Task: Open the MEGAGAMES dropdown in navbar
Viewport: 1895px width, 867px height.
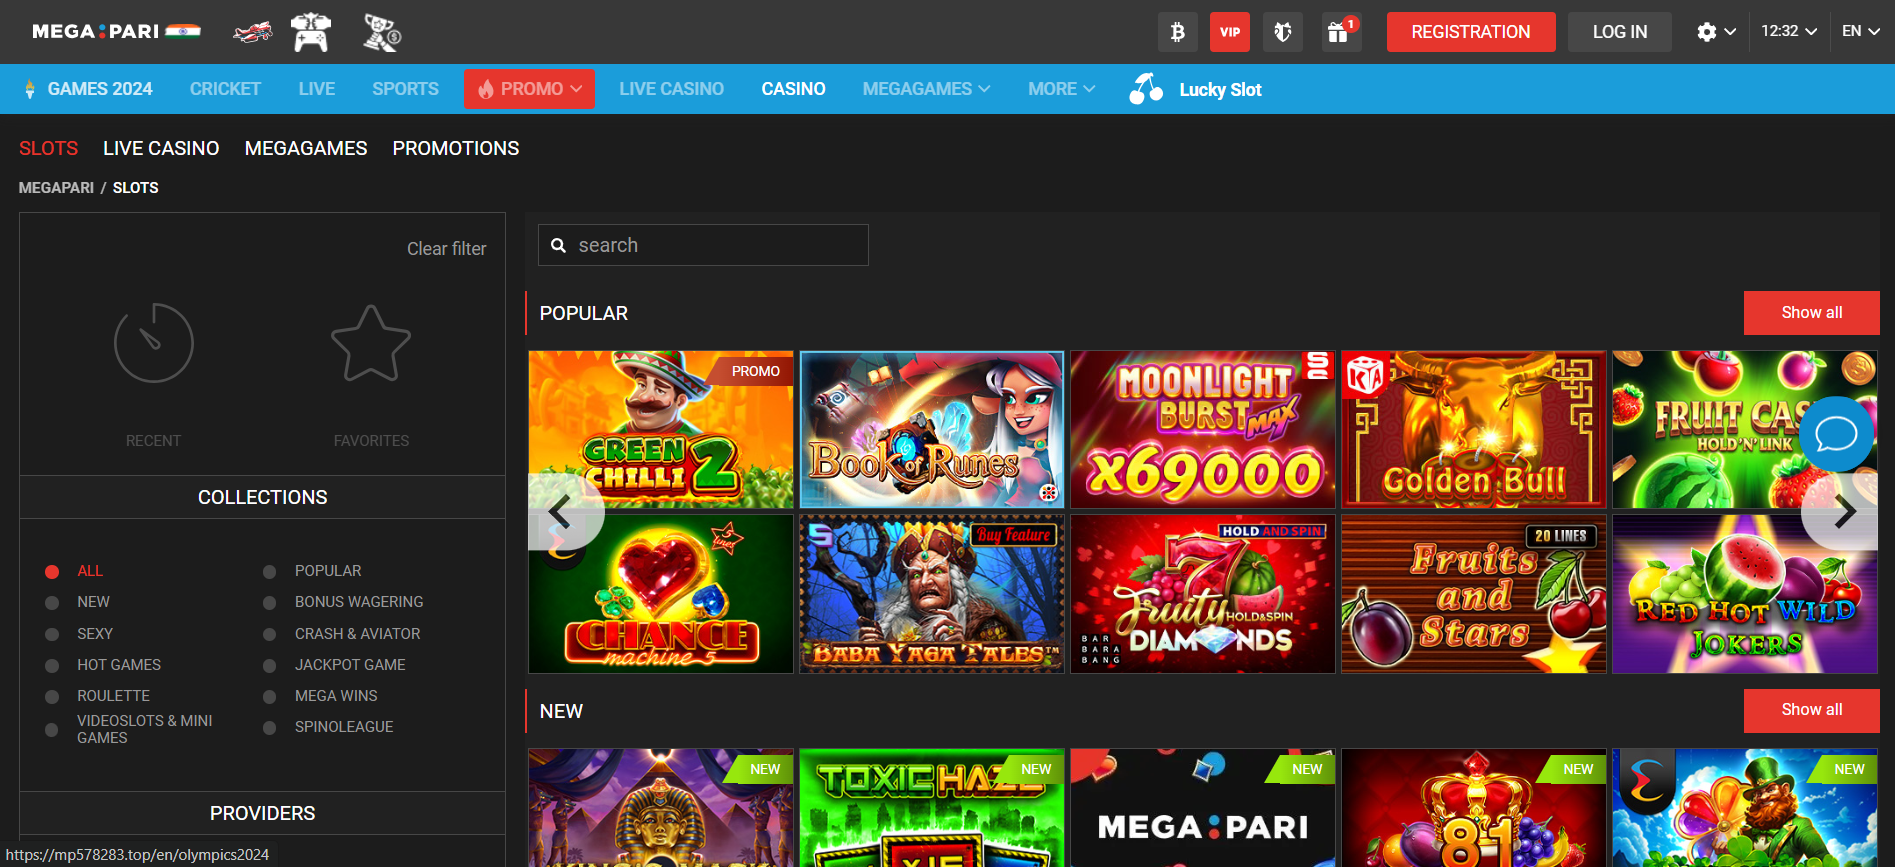Action: (926, 89)
